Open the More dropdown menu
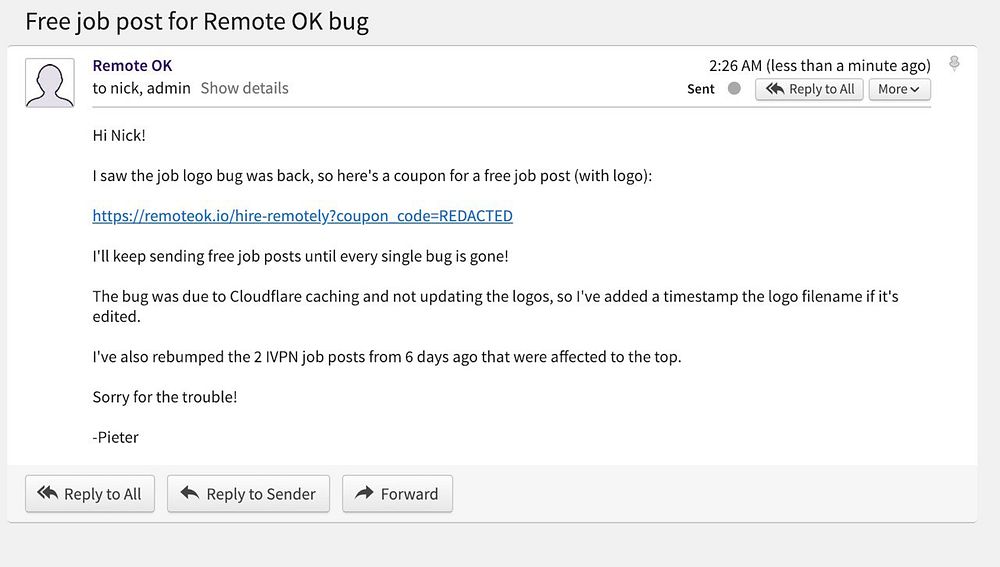The image size is (1000, 567). coord(899,89)
